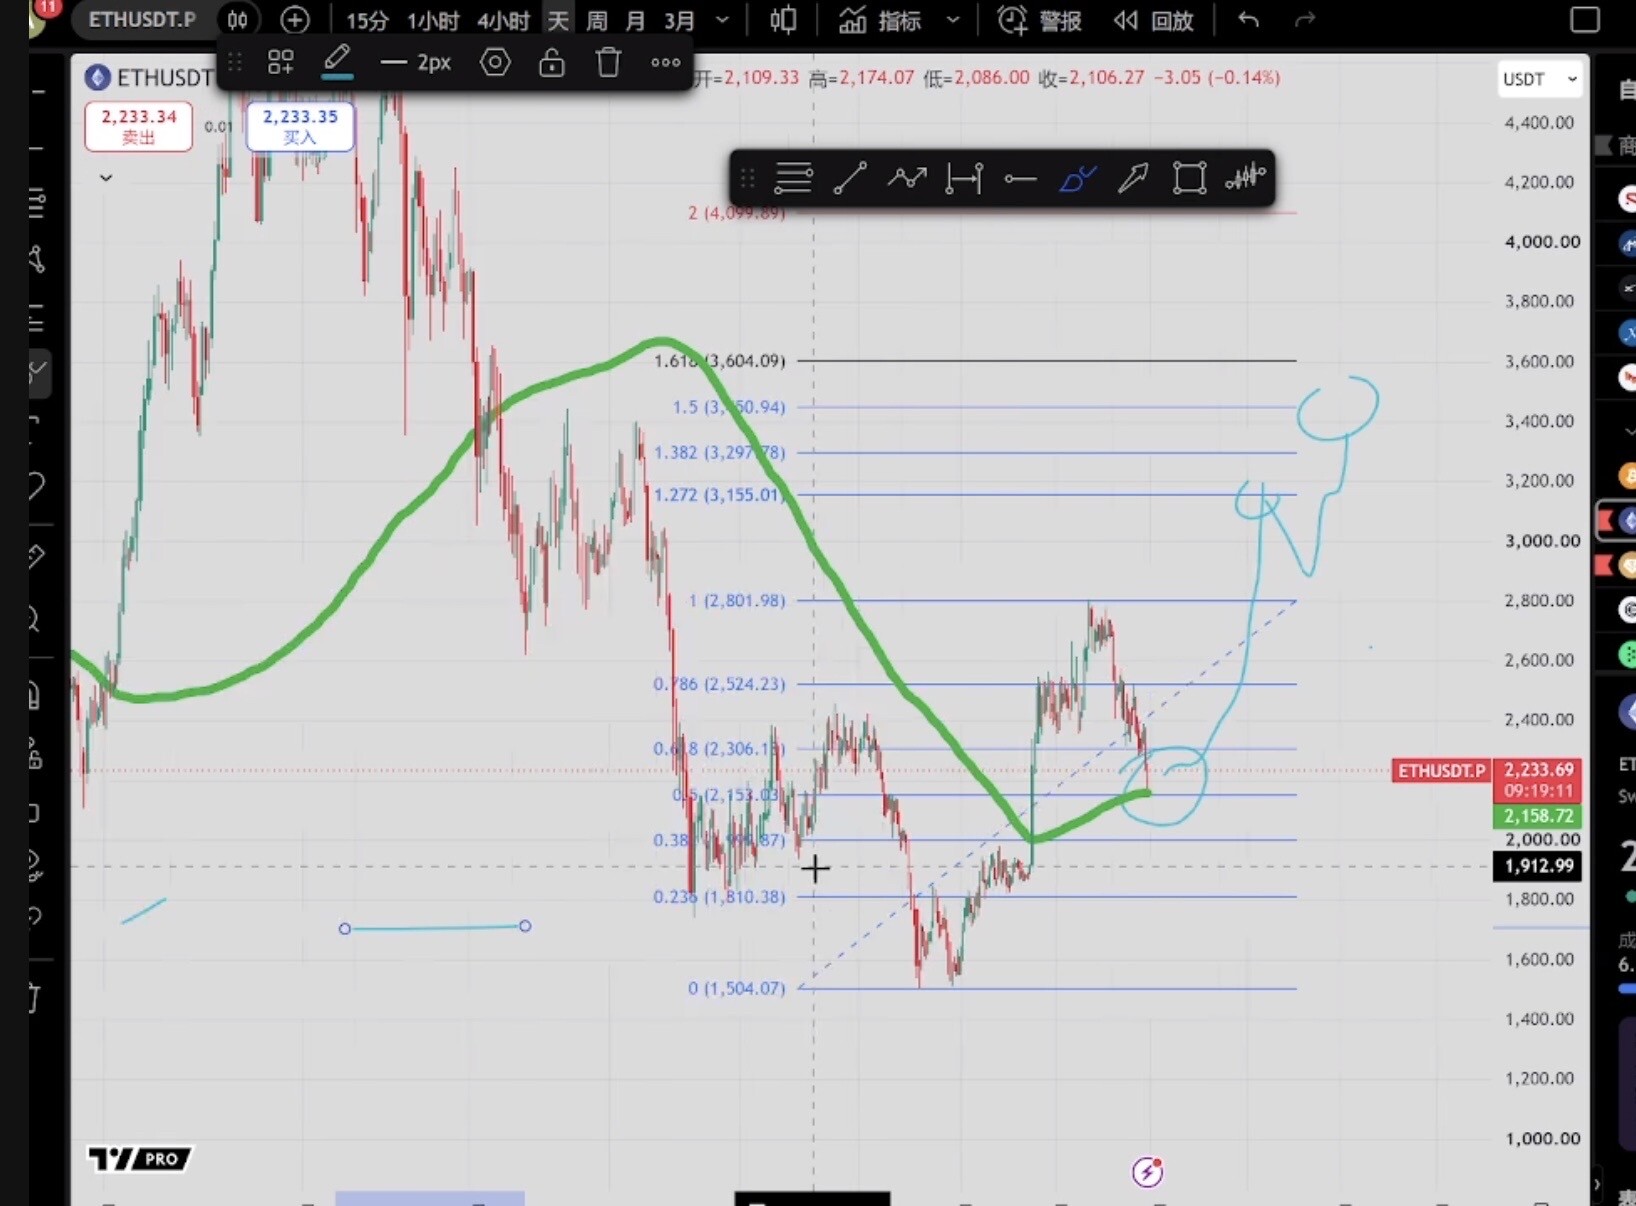
Task: Select the 月 monthly timeframe
Action: 635,20
